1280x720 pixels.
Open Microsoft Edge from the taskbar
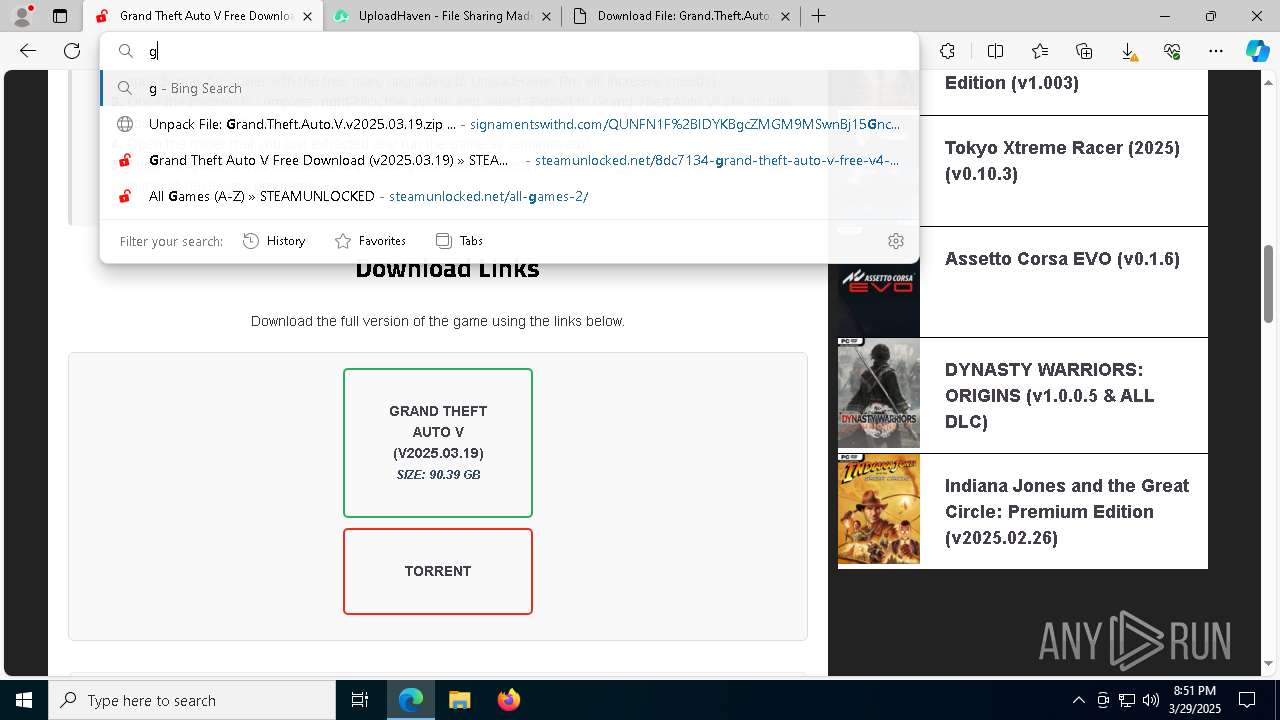click(411, 700)
